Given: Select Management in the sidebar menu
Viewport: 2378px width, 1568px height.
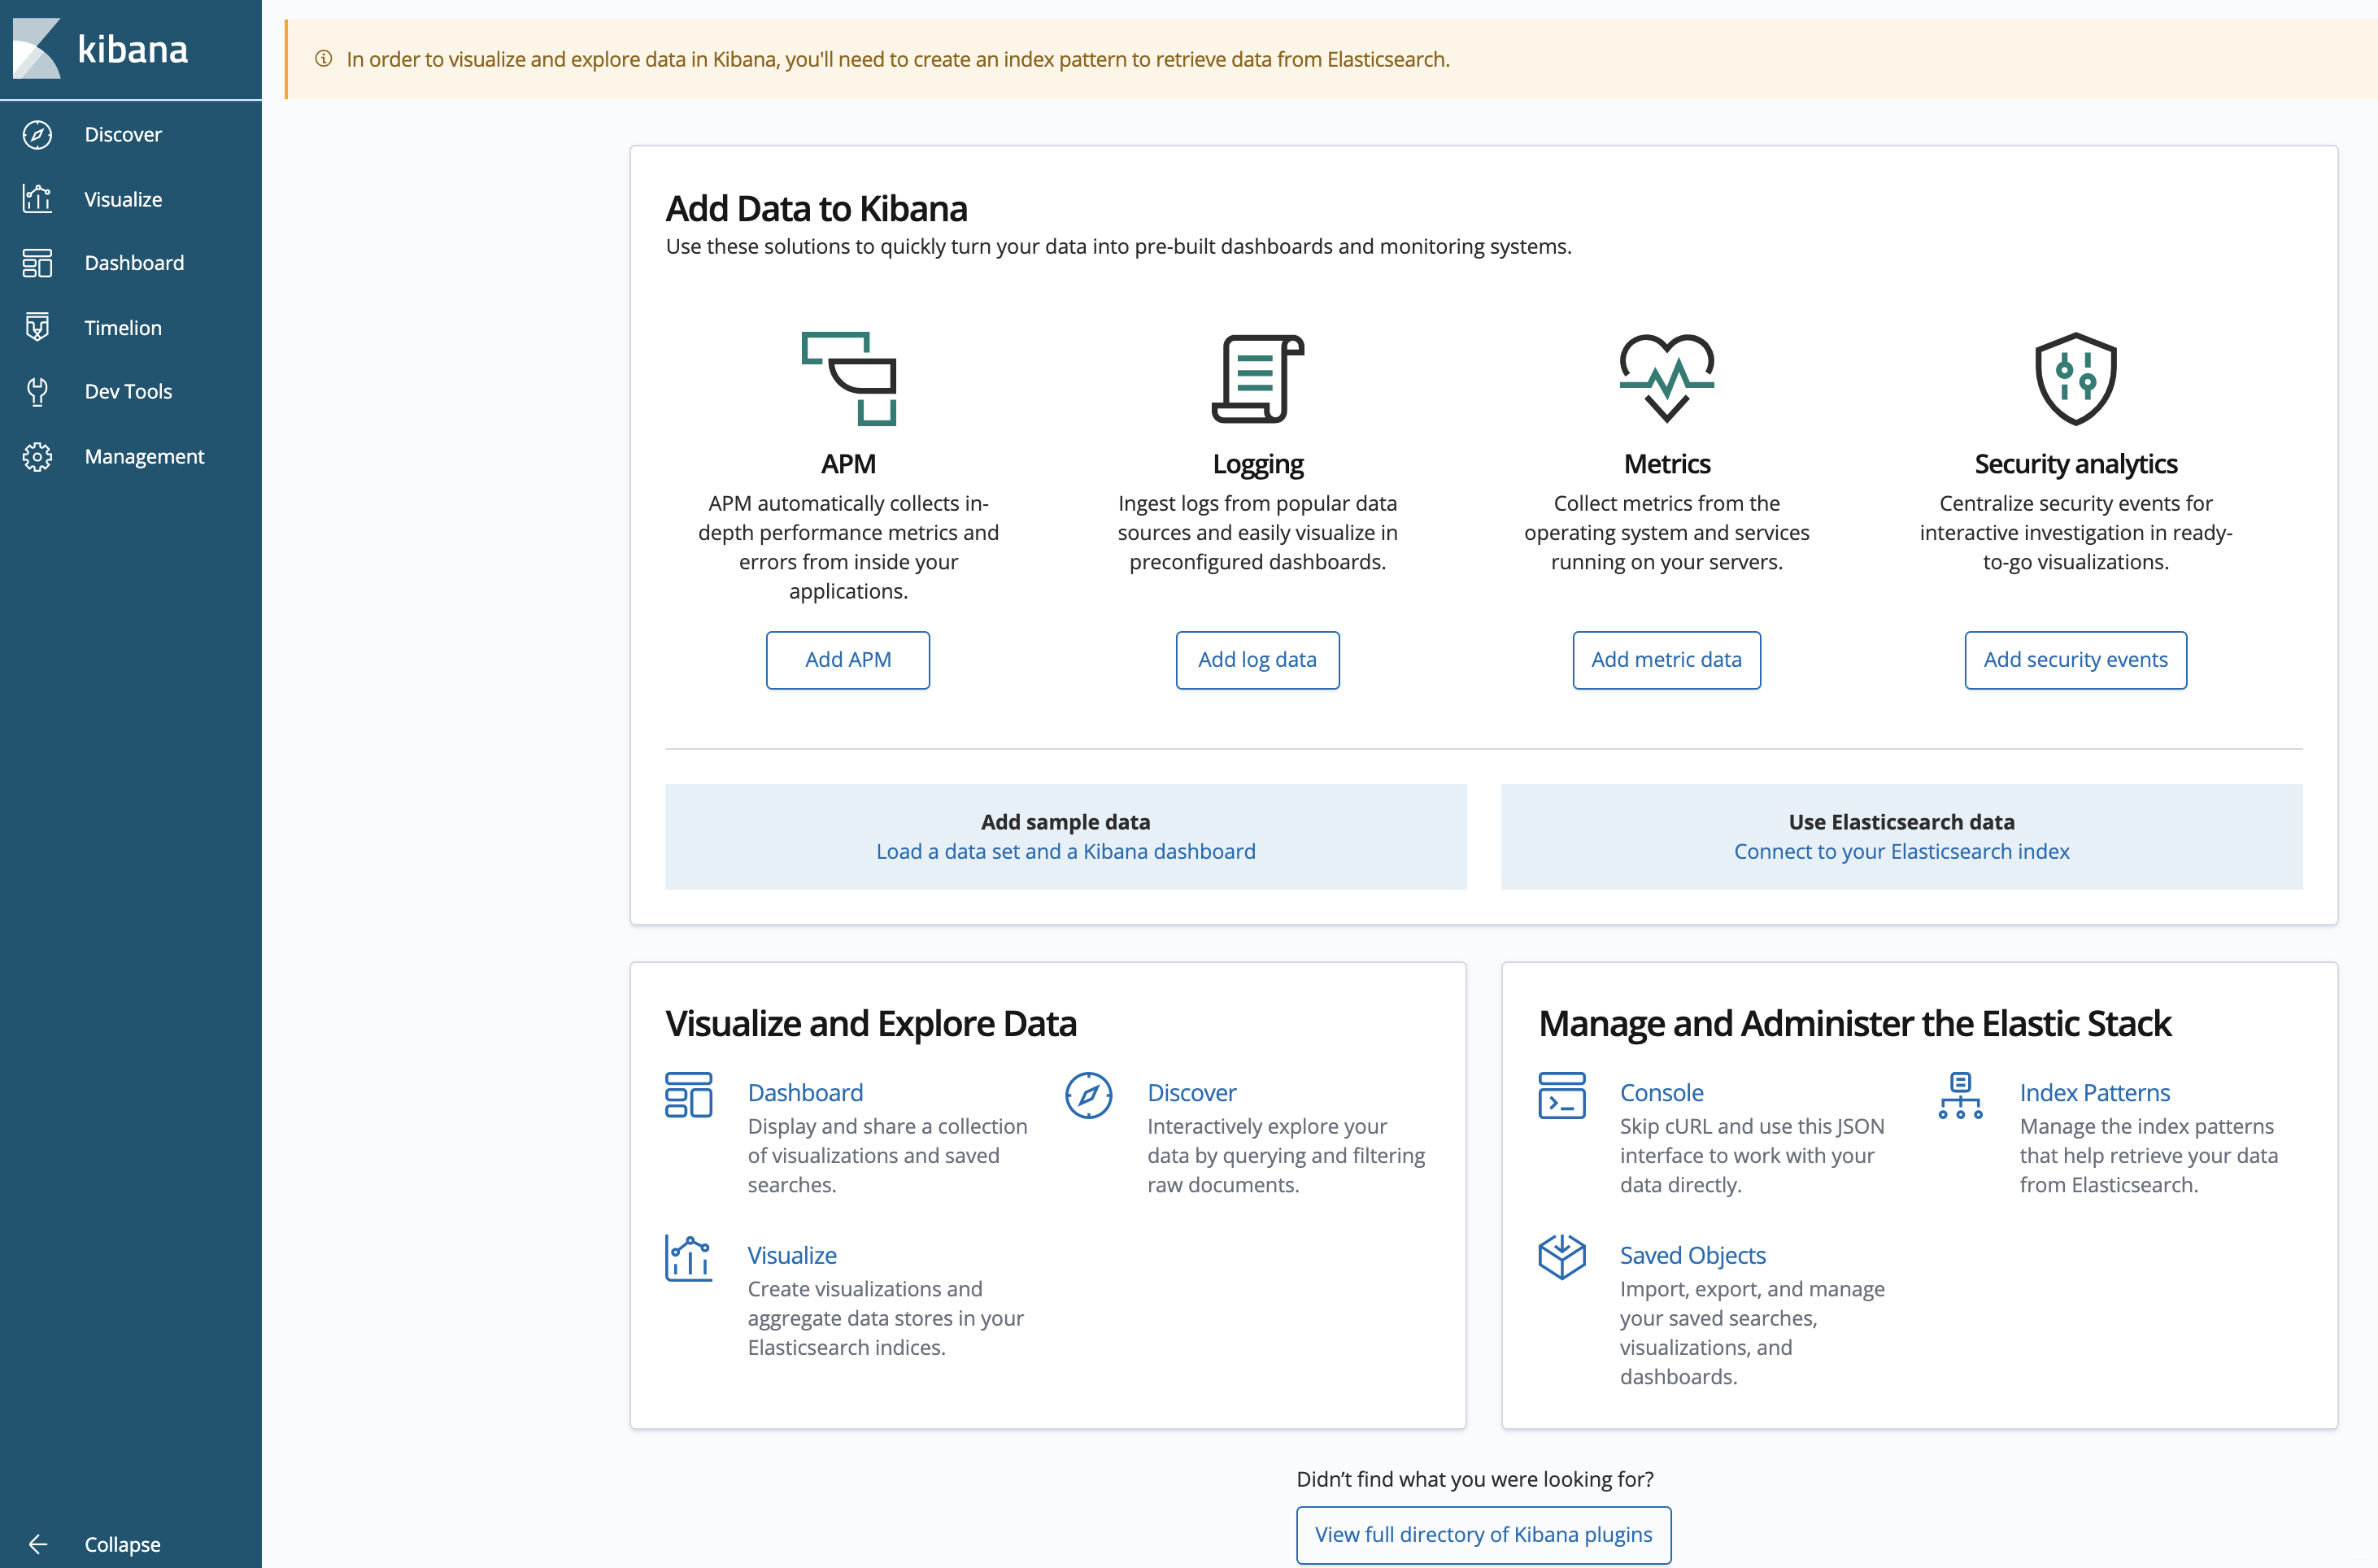Looking at the screenshot, I should coord(144,456).
